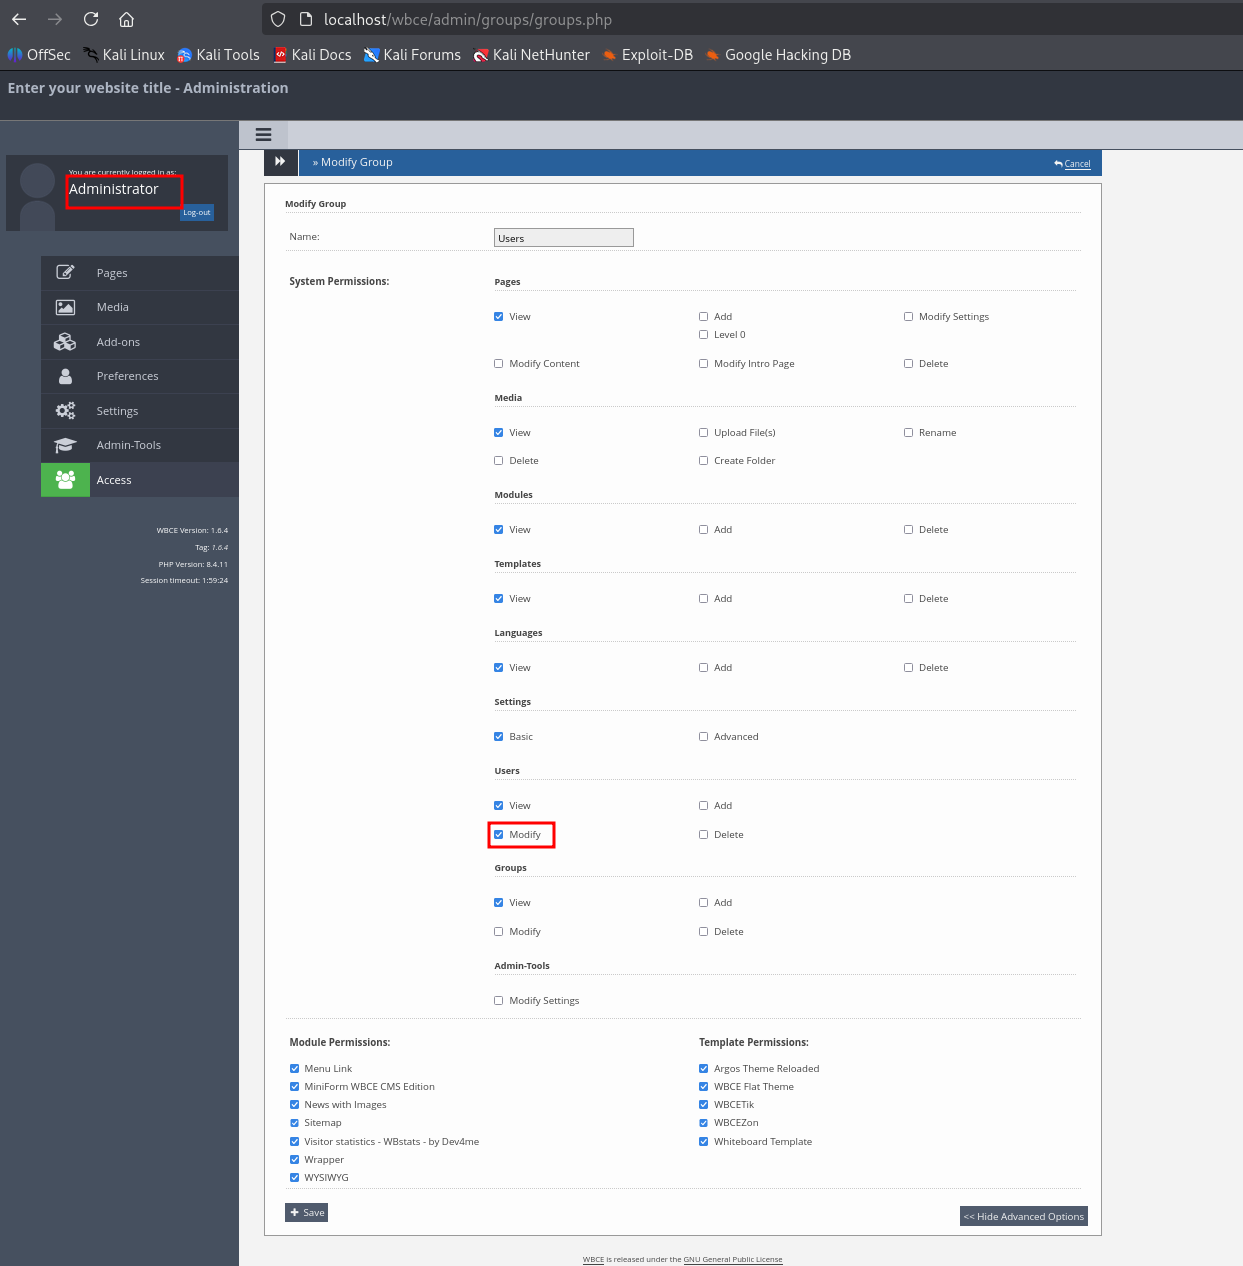Open Preferences in the sidebar menu
The height and width of the screenshot is (1266, 1243).
(140, 376)
